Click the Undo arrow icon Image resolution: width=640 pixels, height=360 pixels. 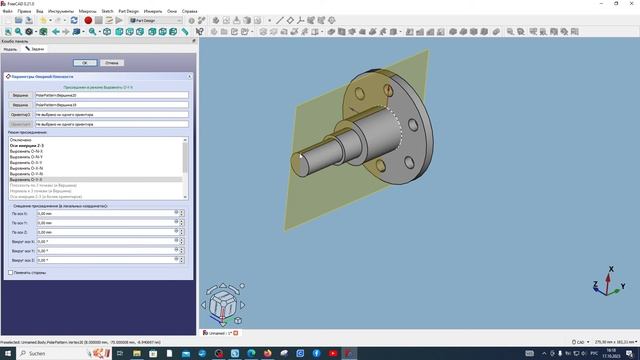[43, 20]
